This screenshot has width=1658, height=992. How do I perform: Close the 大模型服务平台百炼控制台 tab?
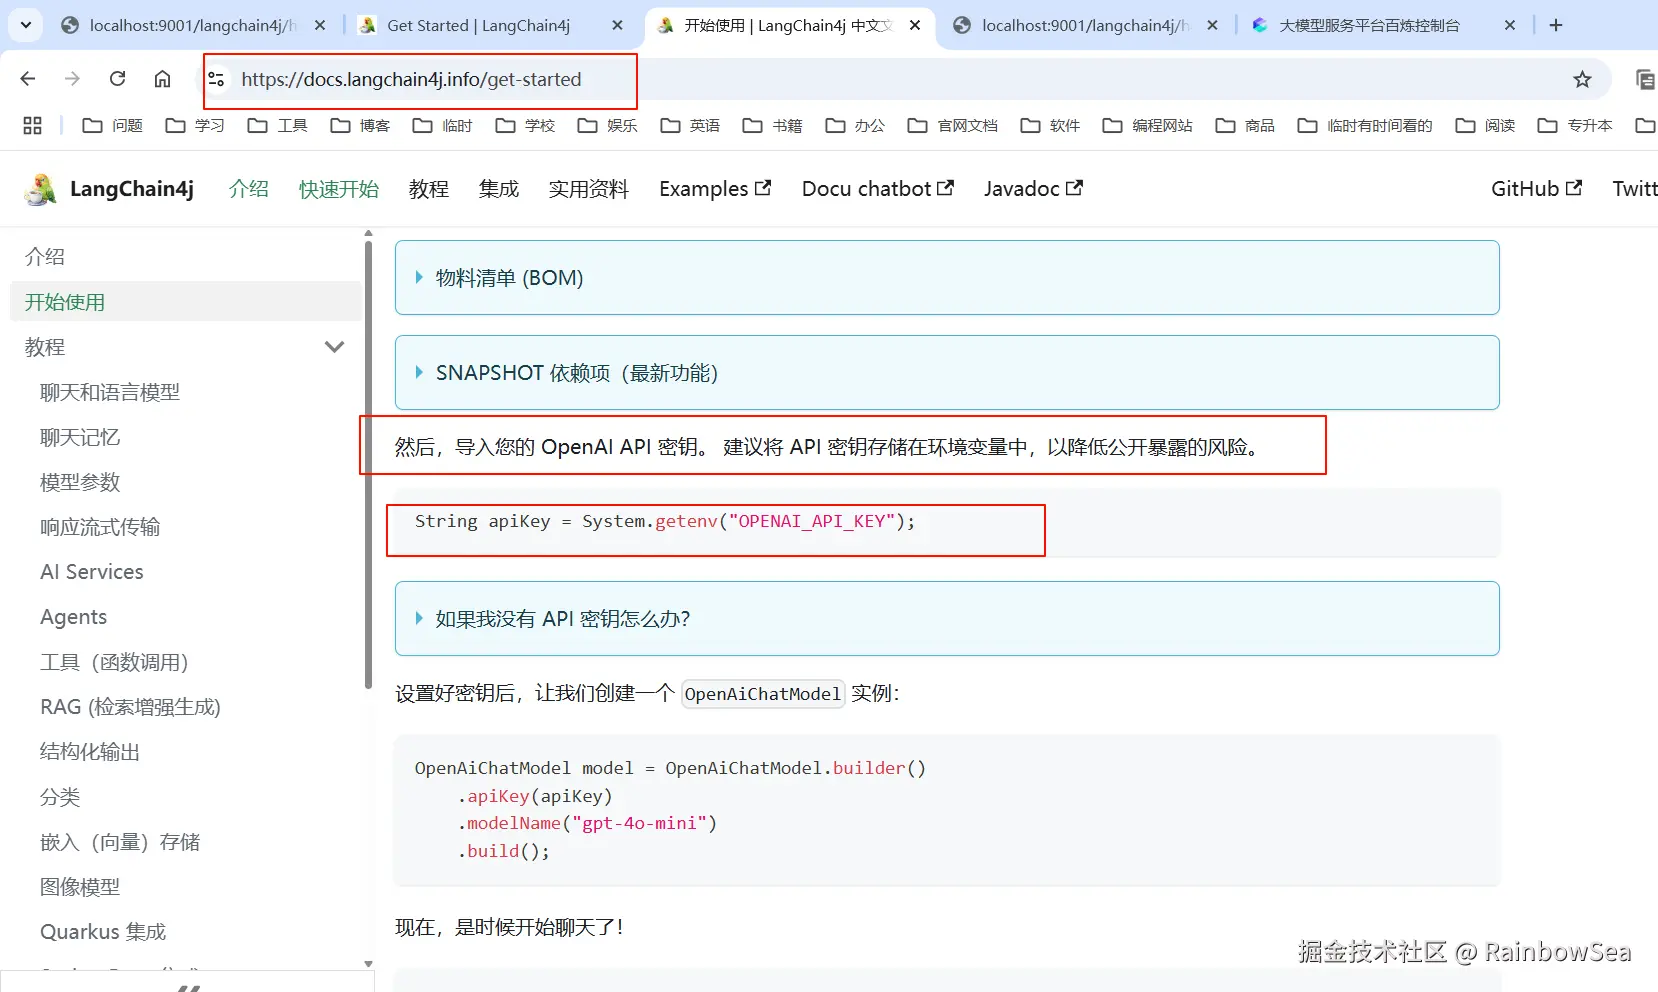1510,25
